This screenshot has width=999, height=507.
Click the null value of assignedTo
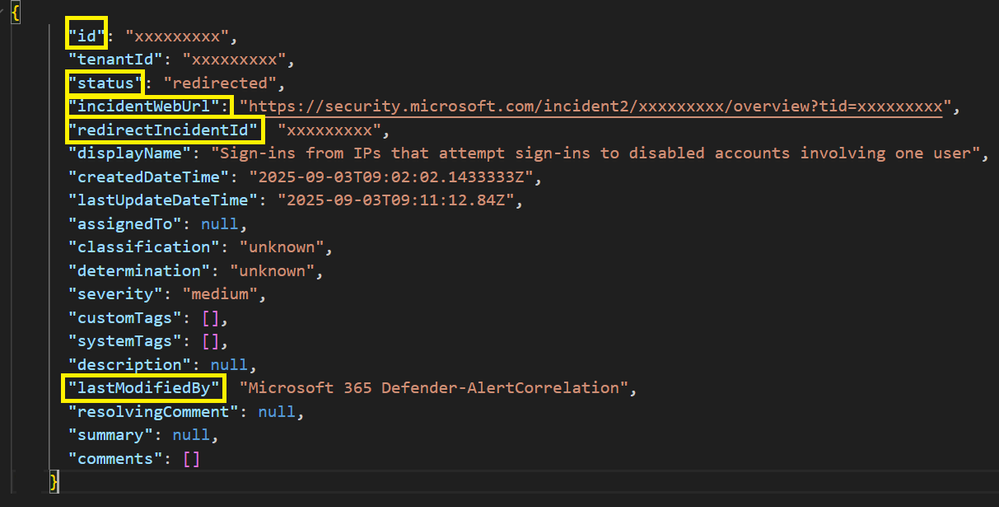220,224
